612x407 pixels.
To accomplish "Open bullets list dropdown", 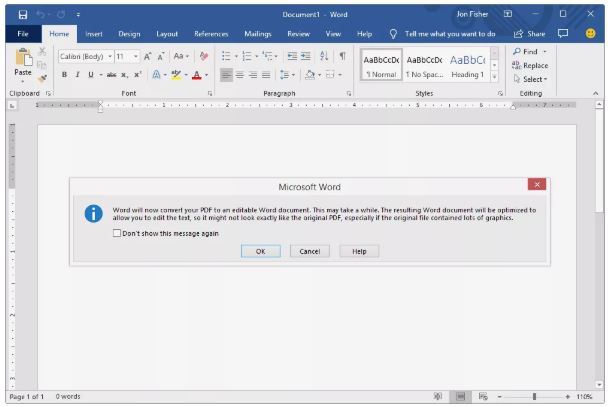I will coord(236,57).
